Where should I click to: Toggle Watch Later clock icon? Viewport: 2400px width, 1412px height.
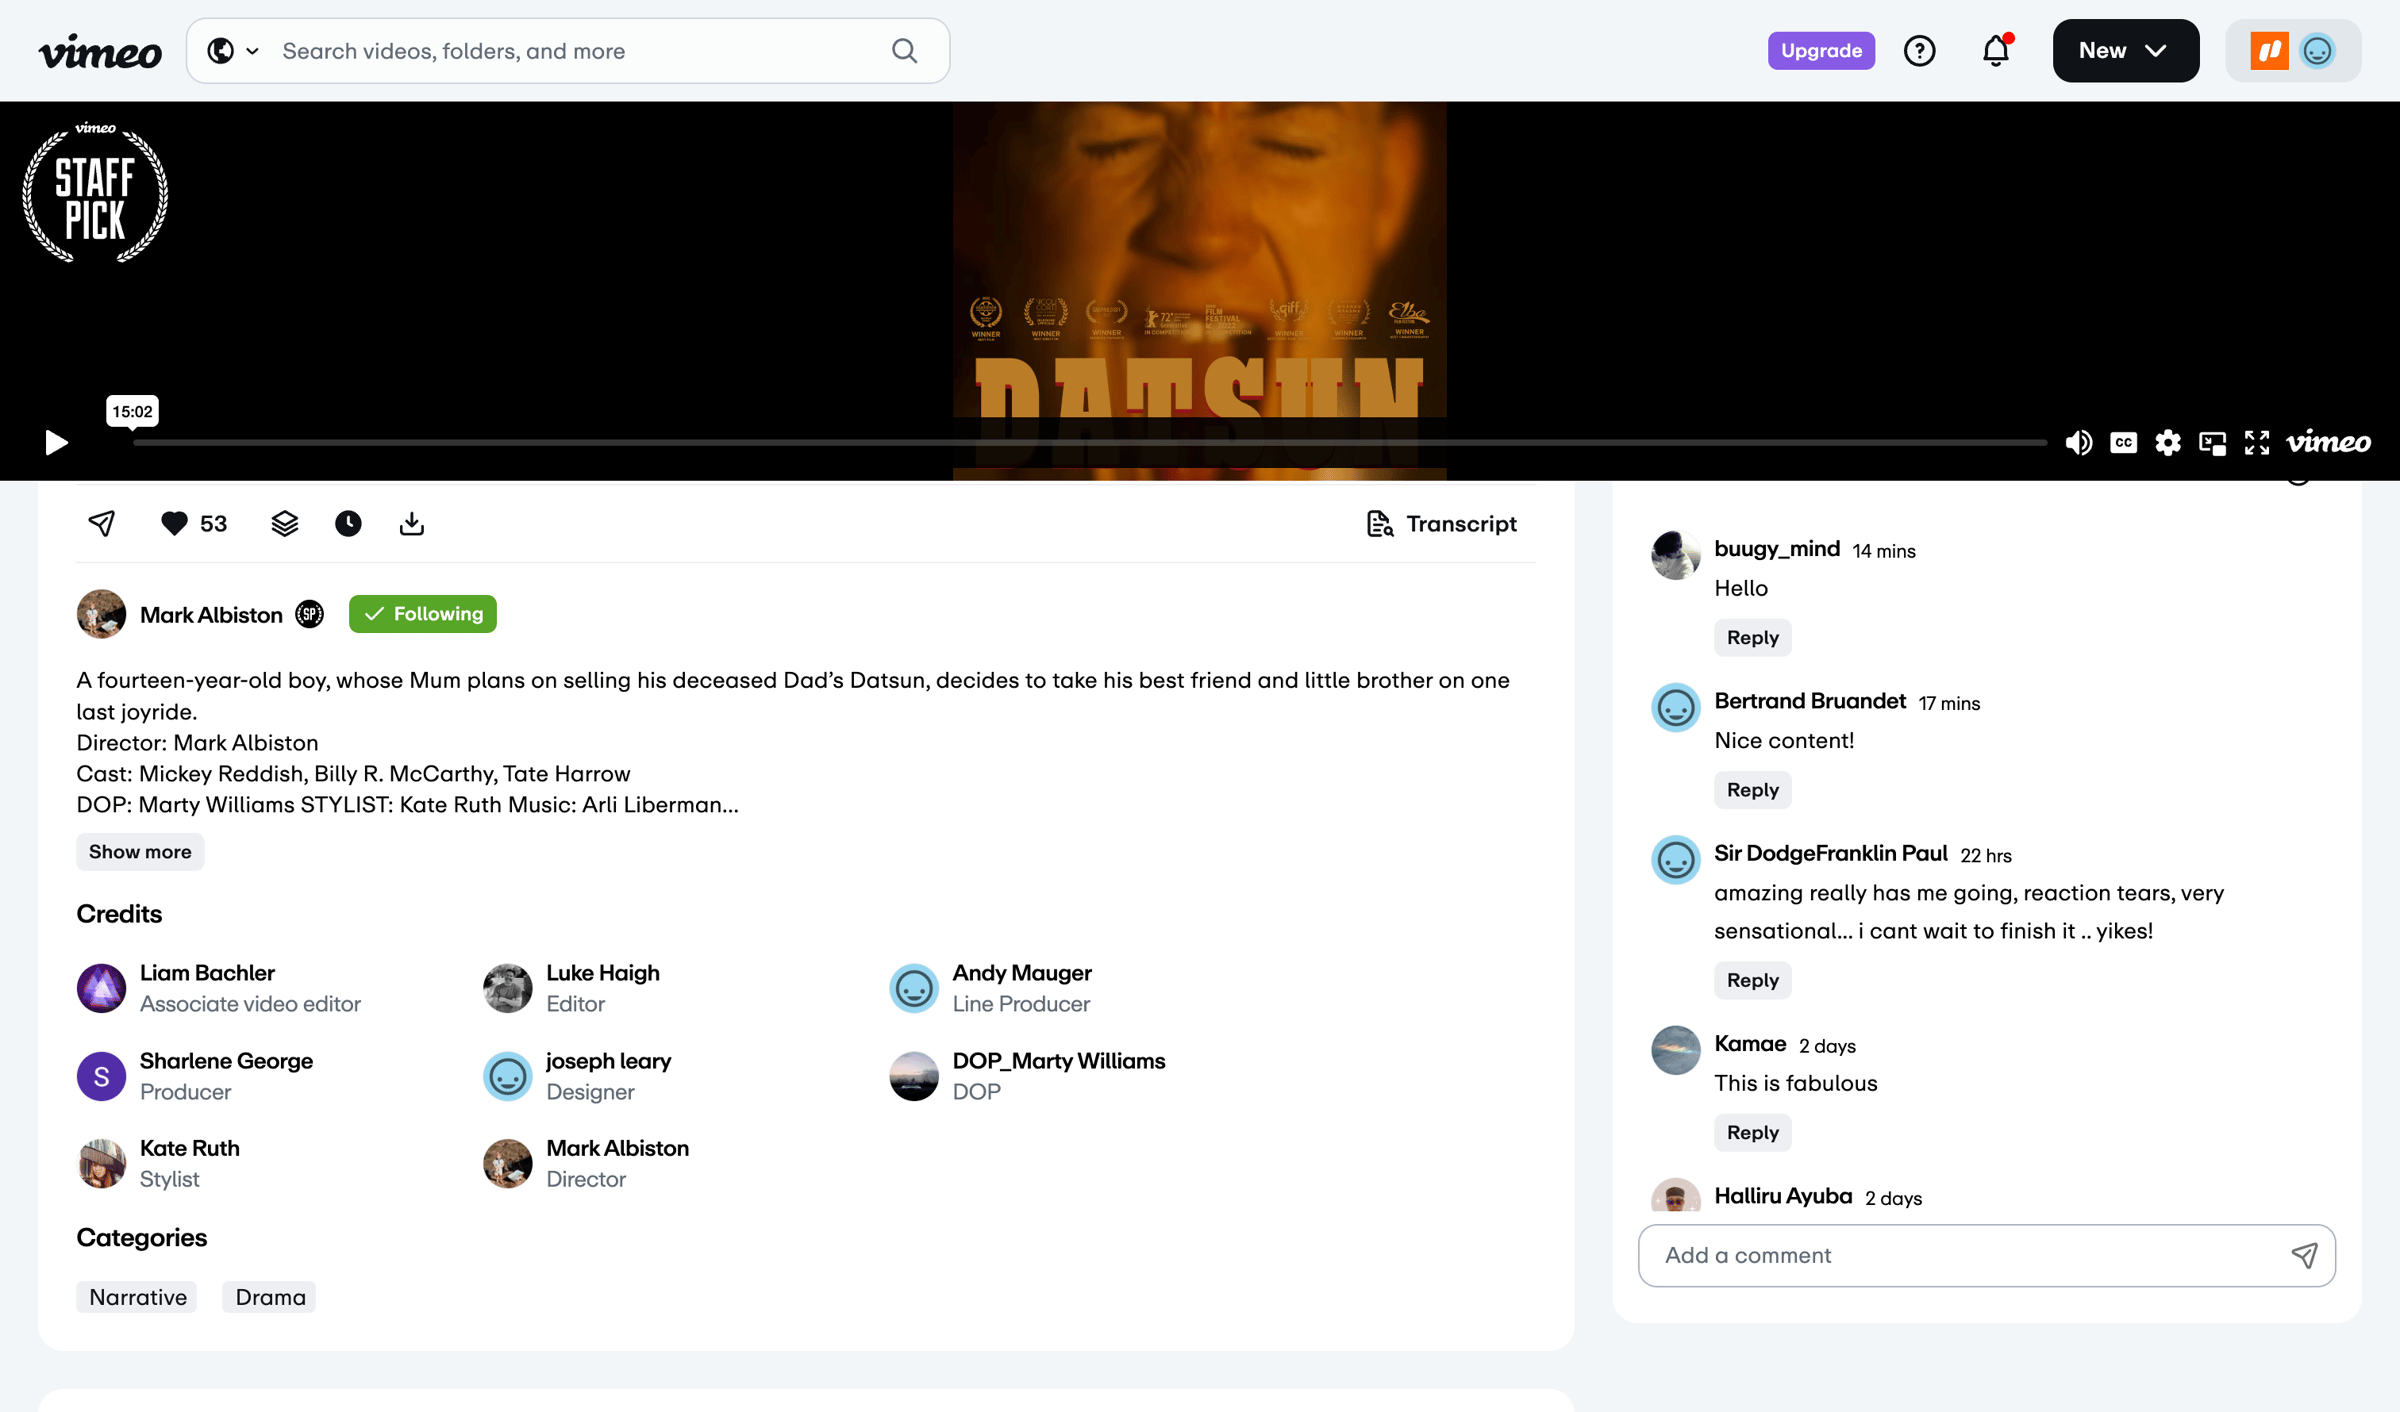click(x=348, y=523)
